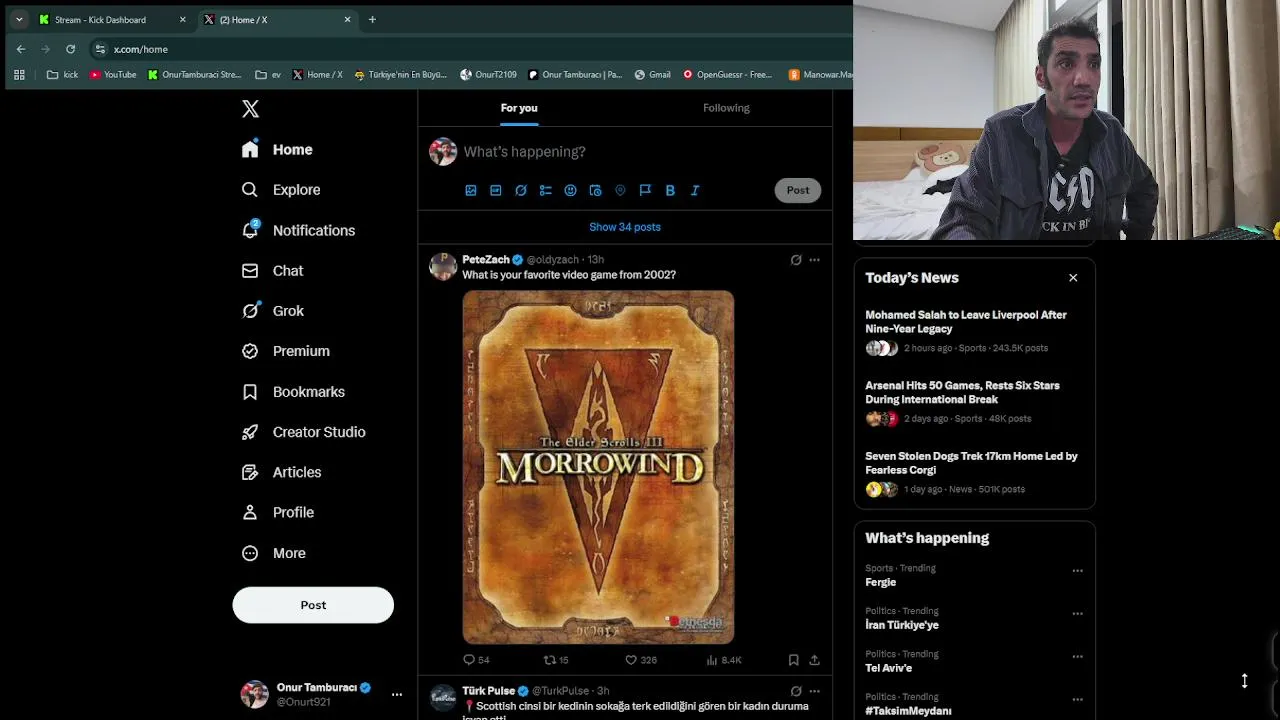Viewport: 1280px width, 720px height.
Task: Repost PeteZach's Morrowind post
Action: [x=555, y=660]
